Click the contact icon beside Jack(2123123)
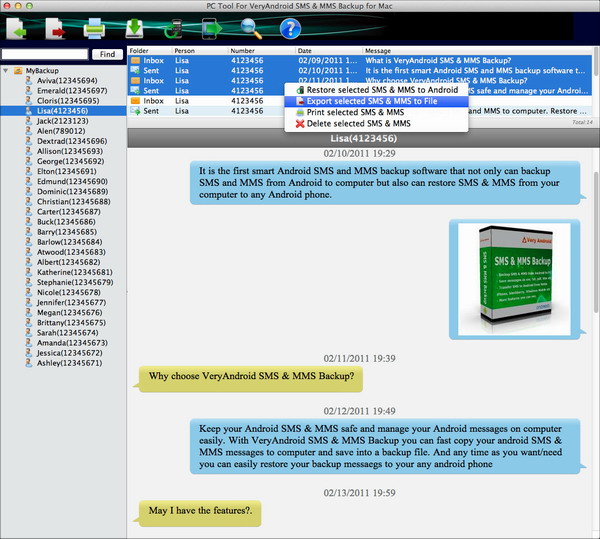The image size is (600, 539). click(29, 121)
